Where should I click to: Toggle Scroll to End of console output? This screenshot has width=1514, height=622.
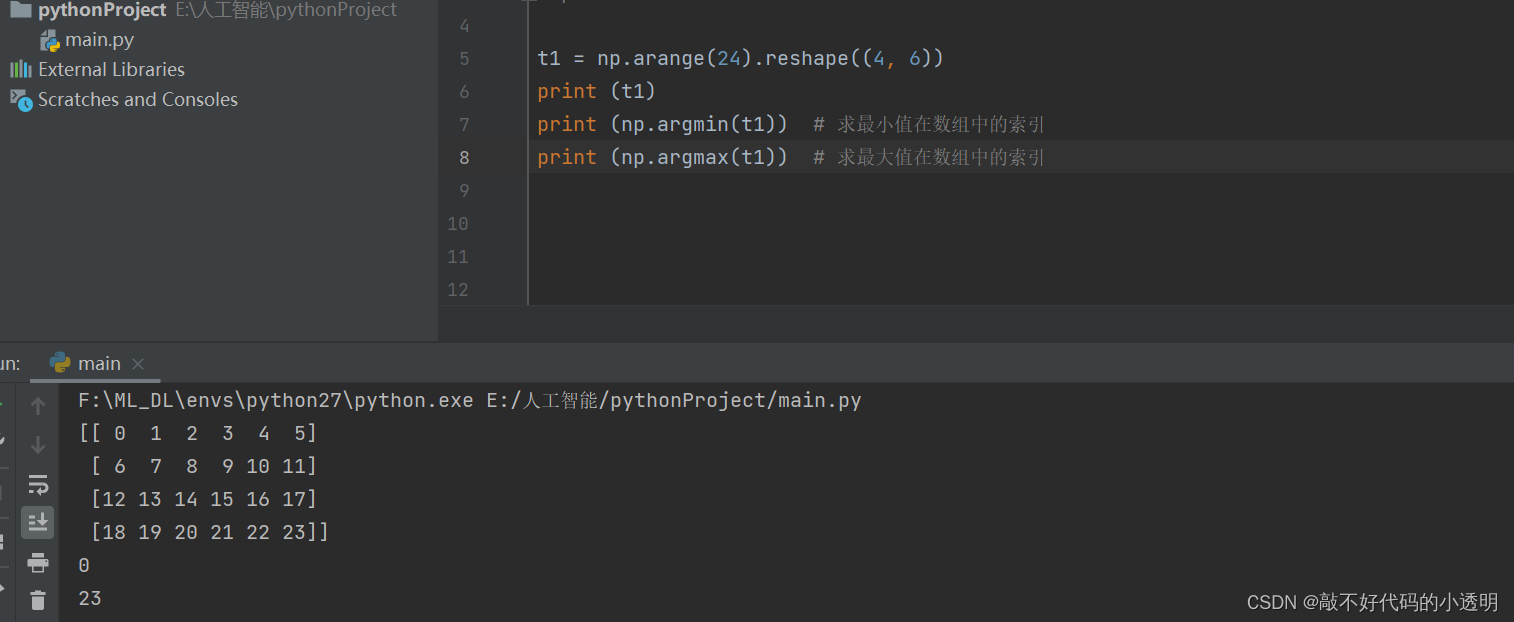[38, 521]
